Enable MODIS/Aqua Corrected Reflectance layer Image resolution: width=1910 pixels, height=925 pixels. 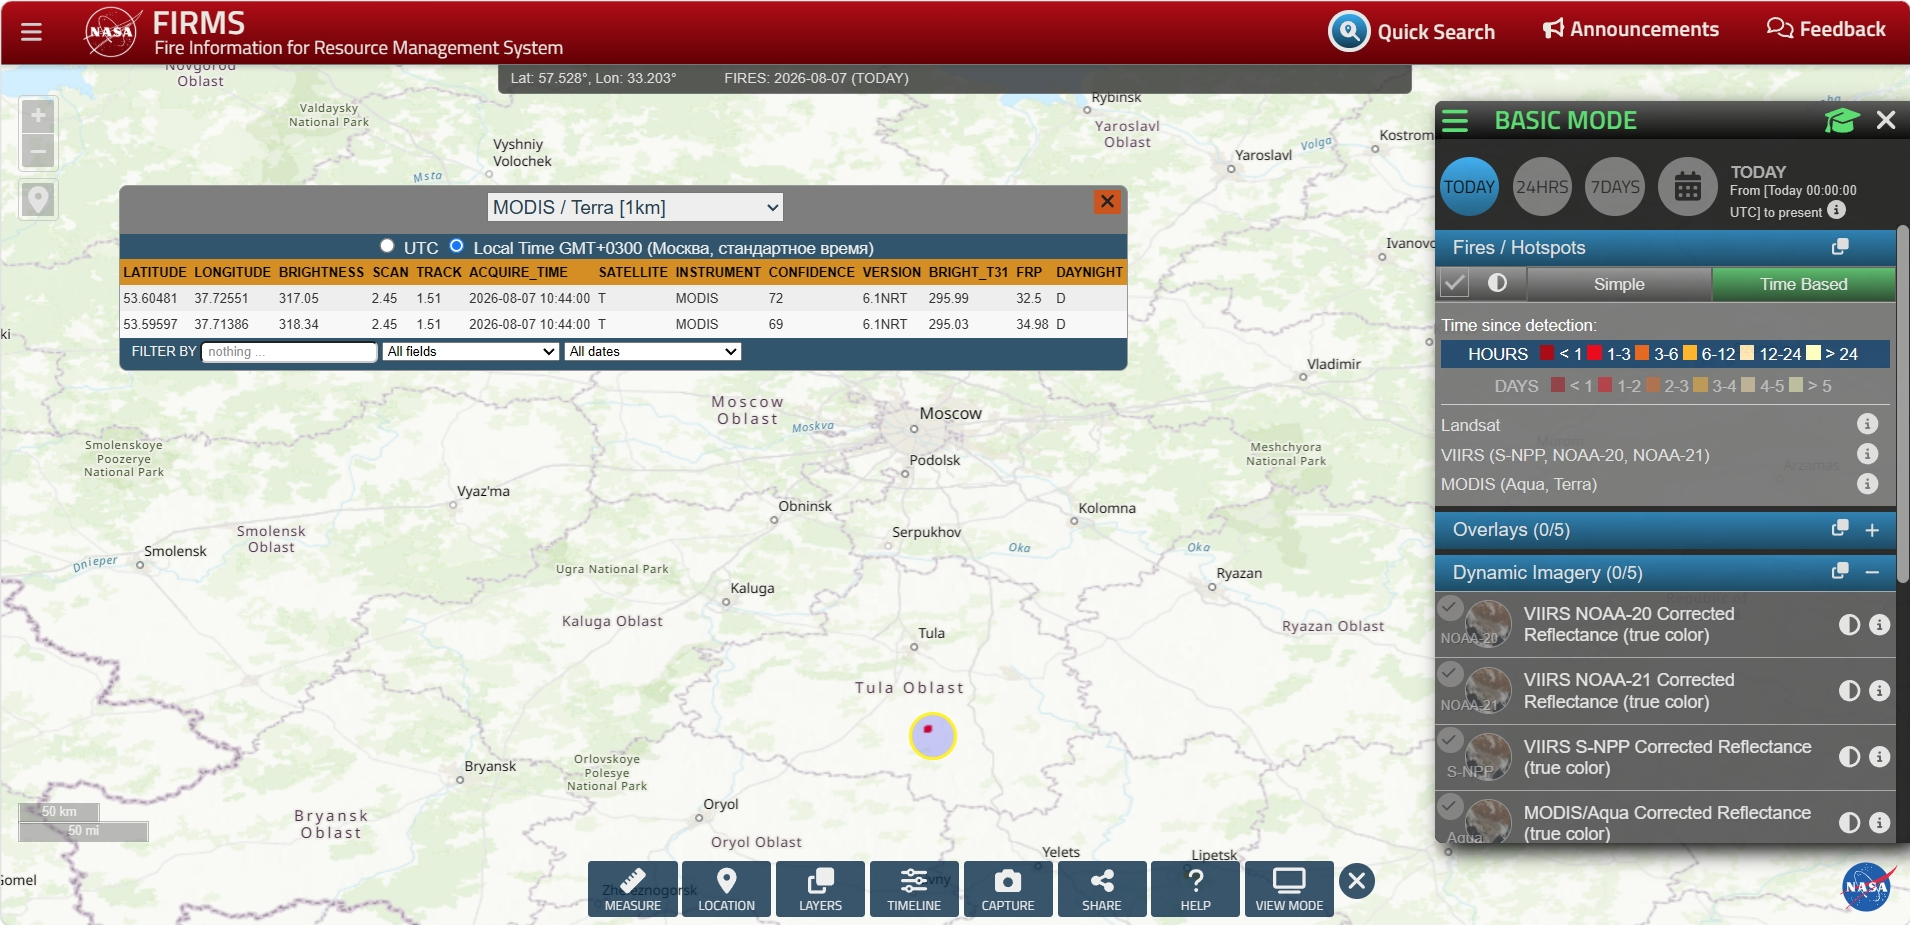point(1450,806)
